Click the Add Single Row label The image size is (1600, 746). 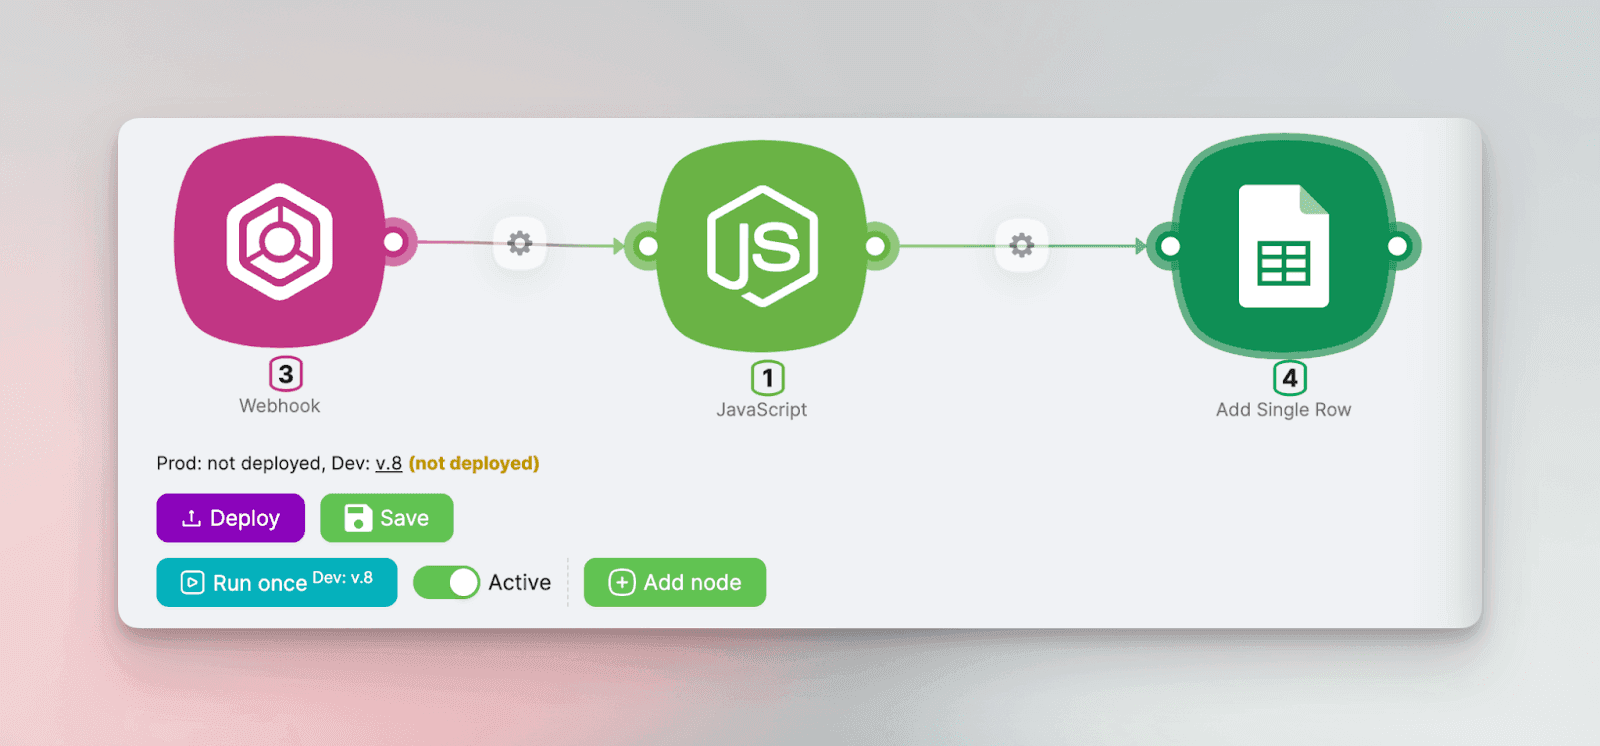pyautogui.click(x=1283, y=410)
